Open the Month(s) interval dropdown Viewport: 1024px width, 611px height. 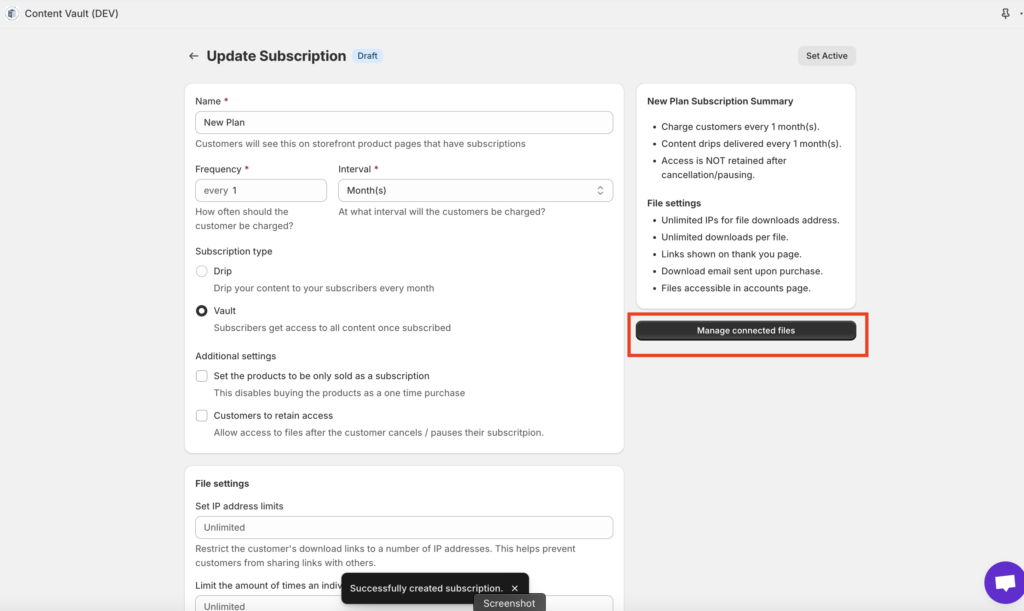[x=475, y=191]
